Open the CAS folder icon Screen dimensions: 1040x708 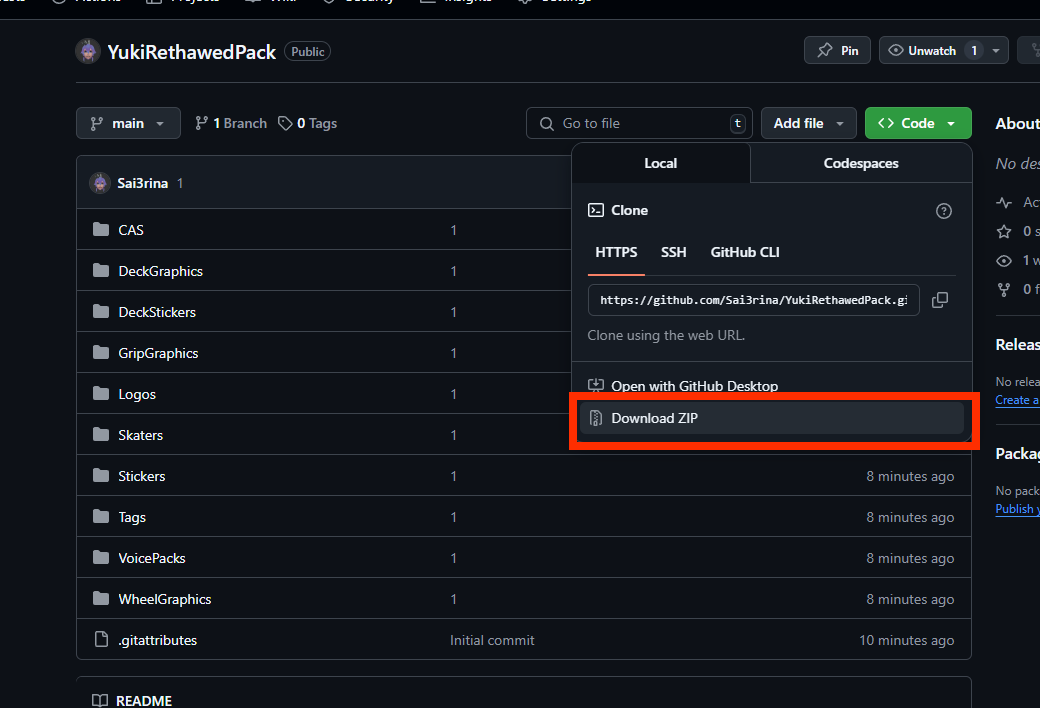100,230
